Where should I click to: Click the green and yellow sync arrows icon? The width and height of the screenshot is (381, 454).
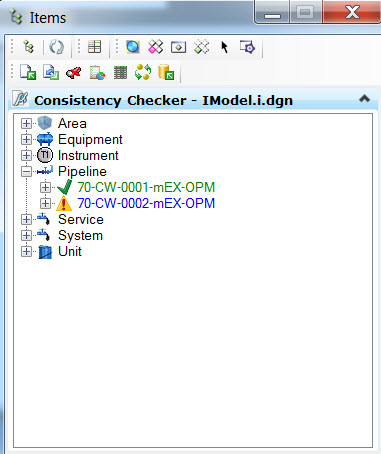143,72
